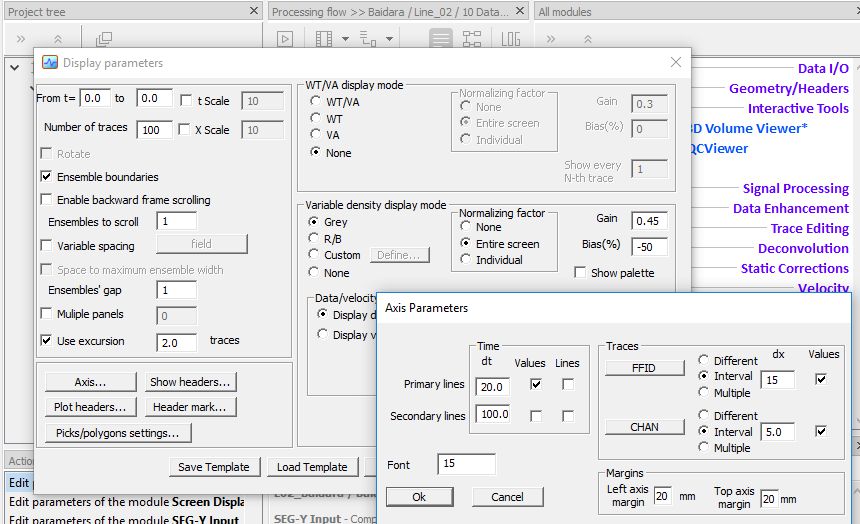The width and height of the screenshot is (860, 524).
Task: Click the double chevron in All modules panel
Action: (551, 39)
